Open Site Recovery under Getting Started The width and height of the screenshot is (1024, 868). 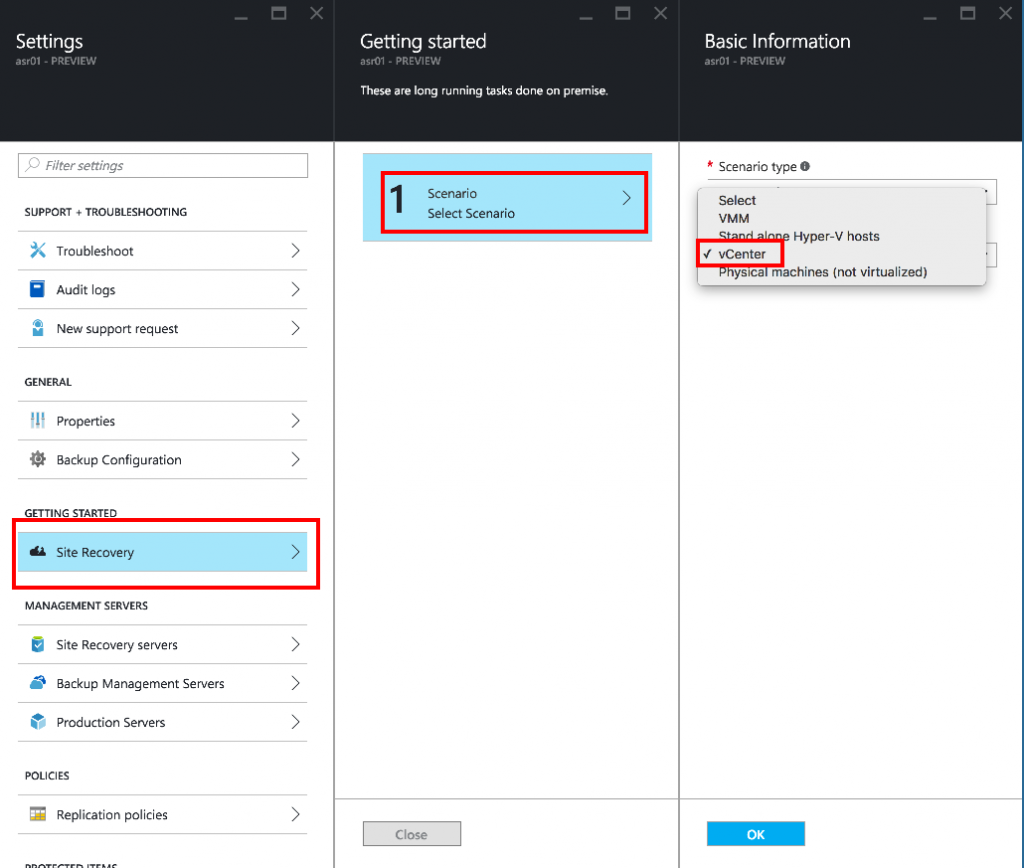tap(163, 552)
